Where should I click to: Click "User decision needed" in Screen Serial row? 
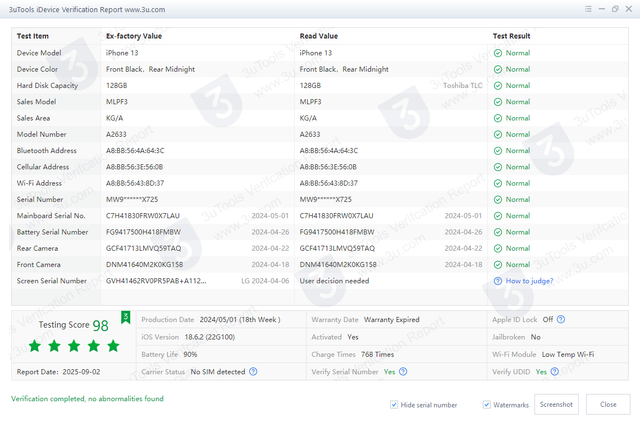click(x=336, y=281)
